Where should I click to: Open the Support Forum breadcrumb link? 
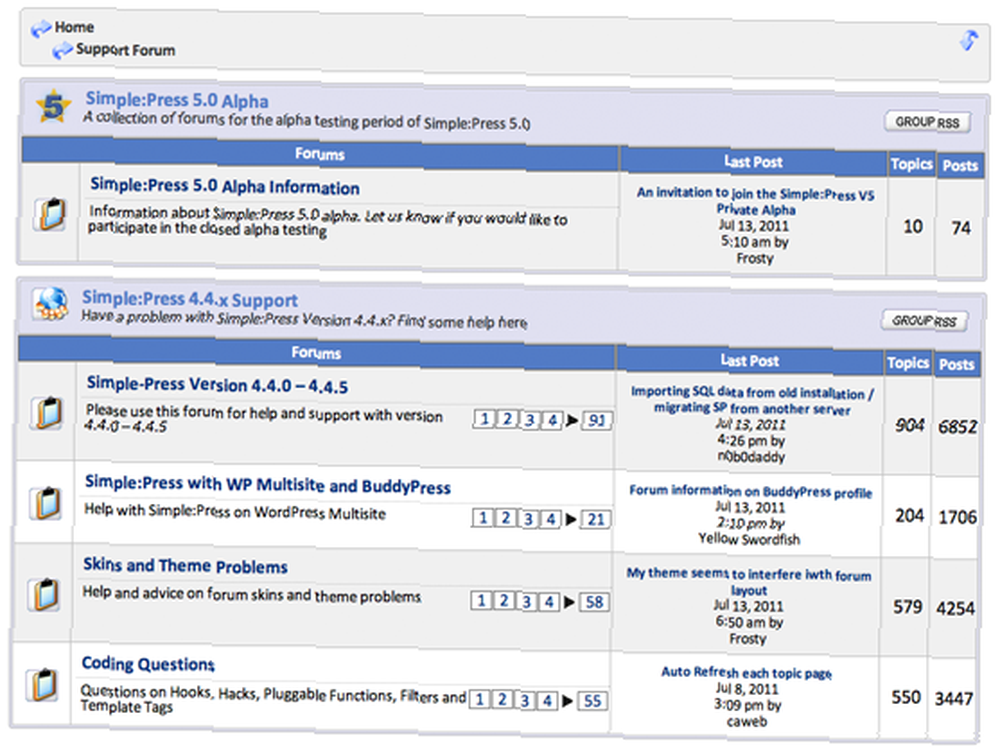pyautogui.click(x=126, y=50)
